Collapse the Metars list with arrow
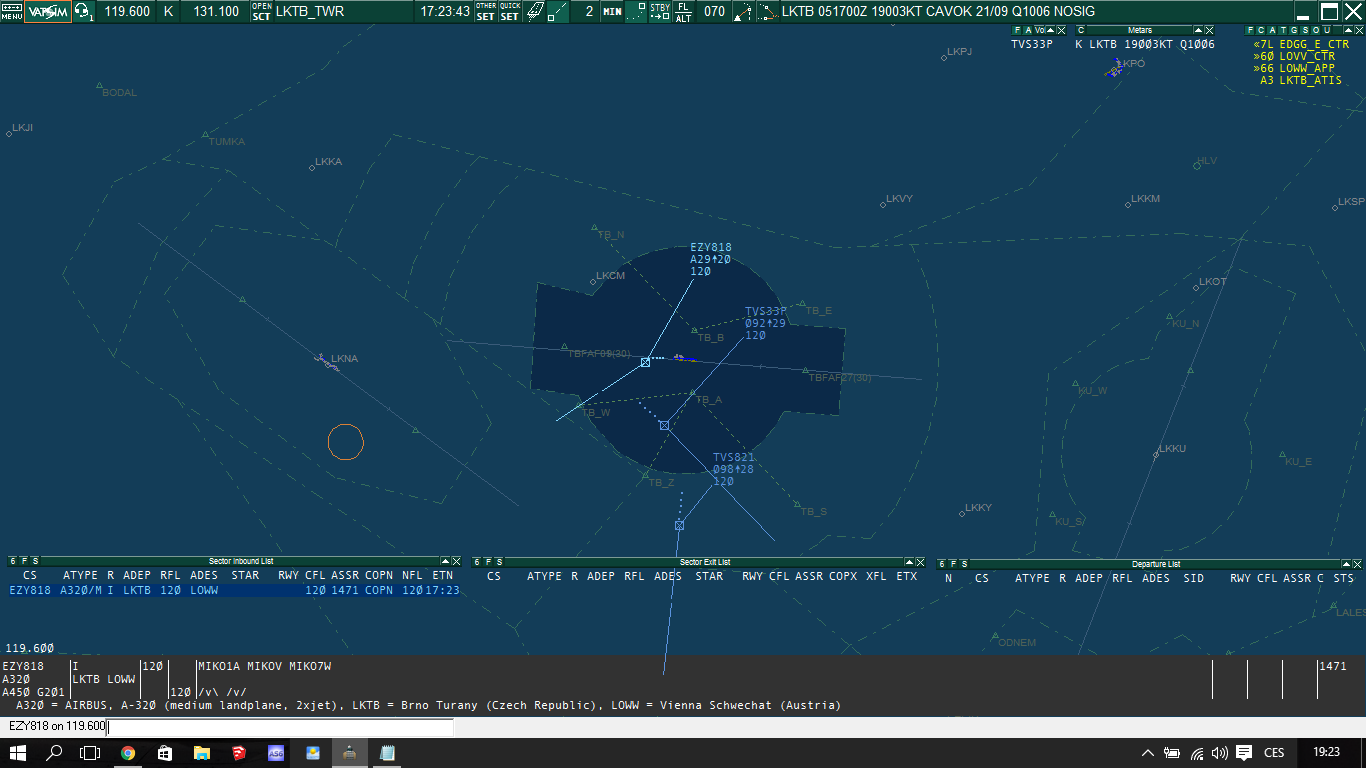Viewport: 1366px width, 768px height. (1198, 30)
